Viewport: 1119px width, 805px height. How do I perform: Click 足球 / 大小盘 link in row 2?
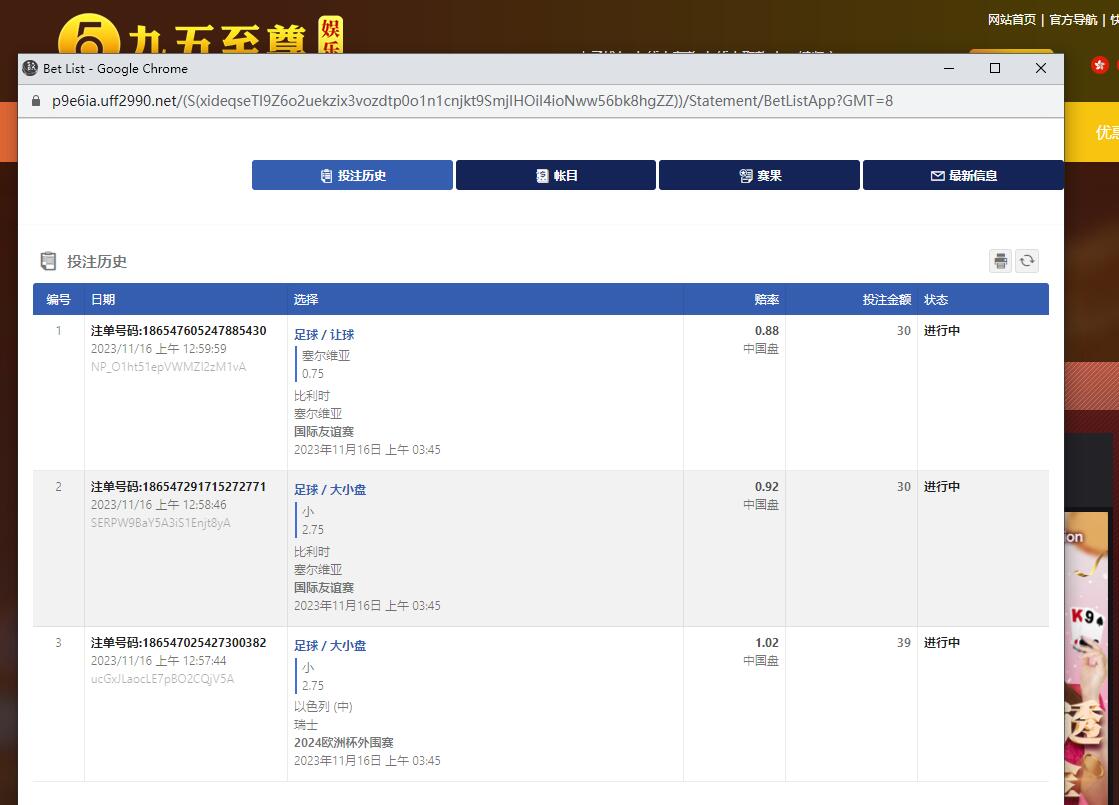(330, 490)
